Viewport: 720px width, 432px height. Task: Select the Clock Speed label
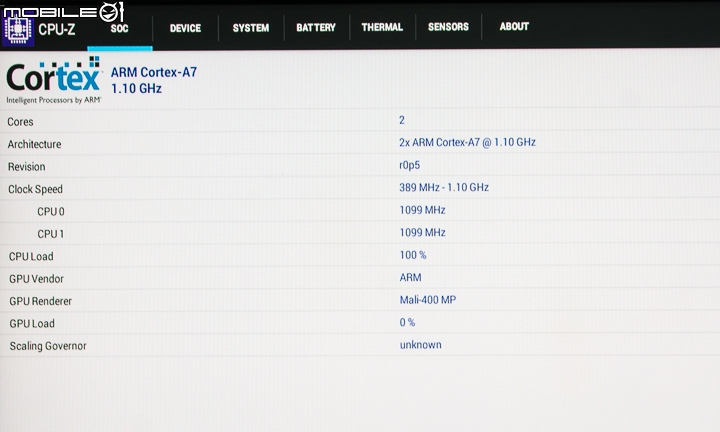(x=35, y=189)
